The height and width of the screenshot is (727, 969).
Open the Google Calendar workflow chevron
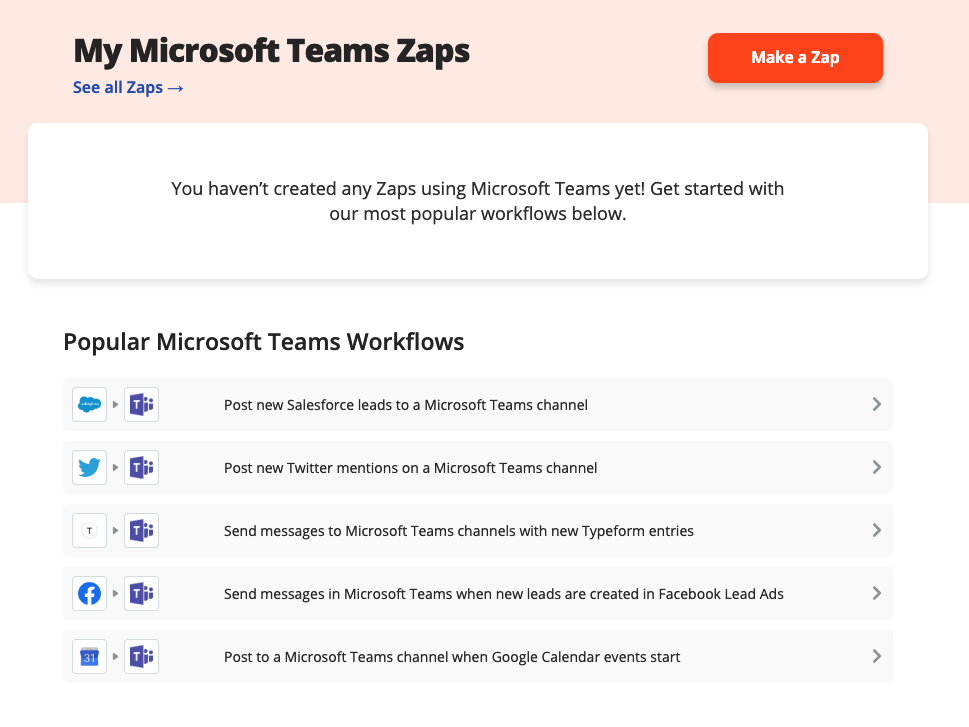pos(876,657)
